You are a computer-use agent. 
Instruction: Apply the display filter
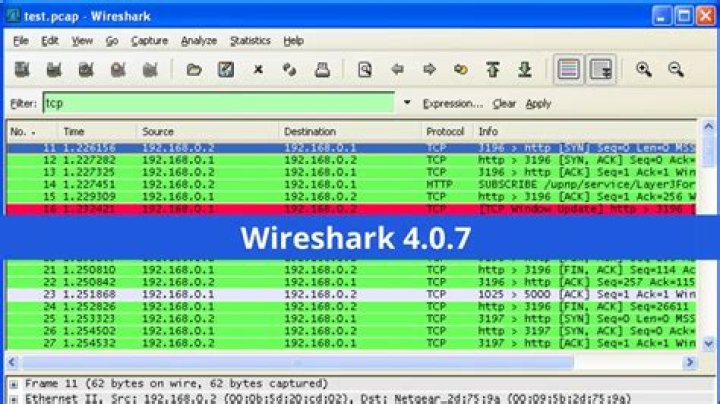tap(538, 104)
